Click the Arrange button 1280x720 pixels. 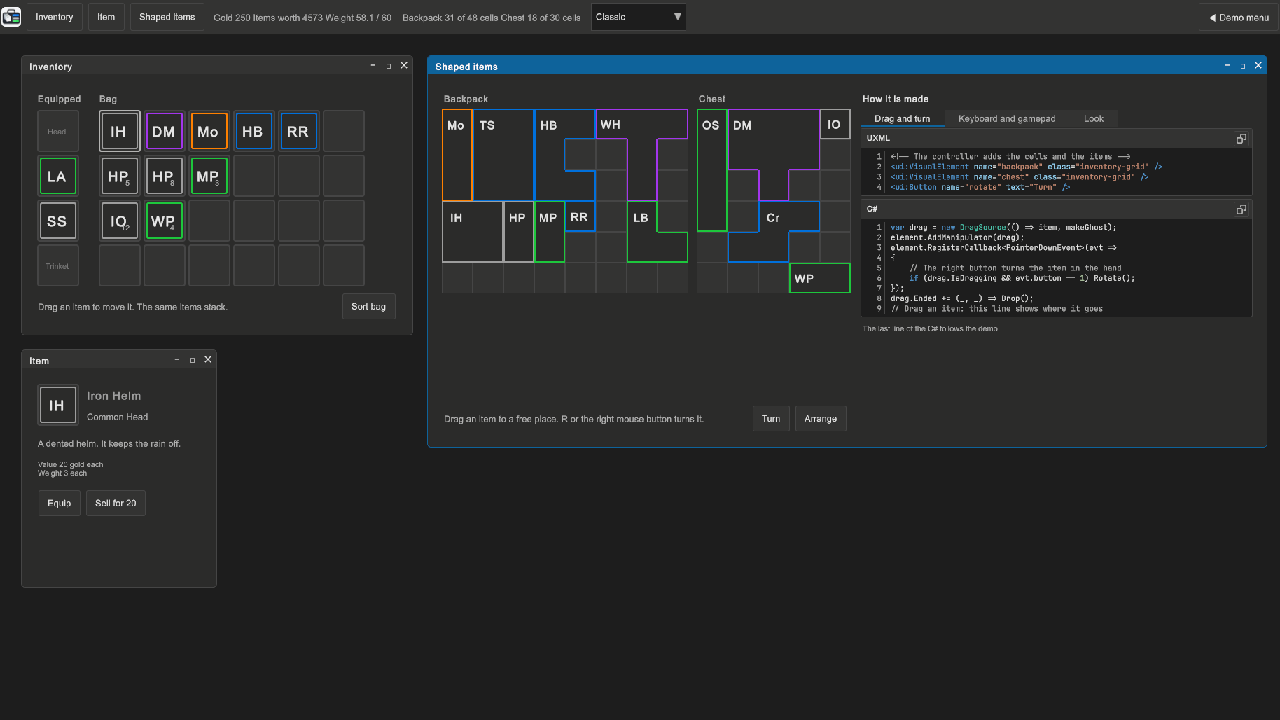pos(821,418)
